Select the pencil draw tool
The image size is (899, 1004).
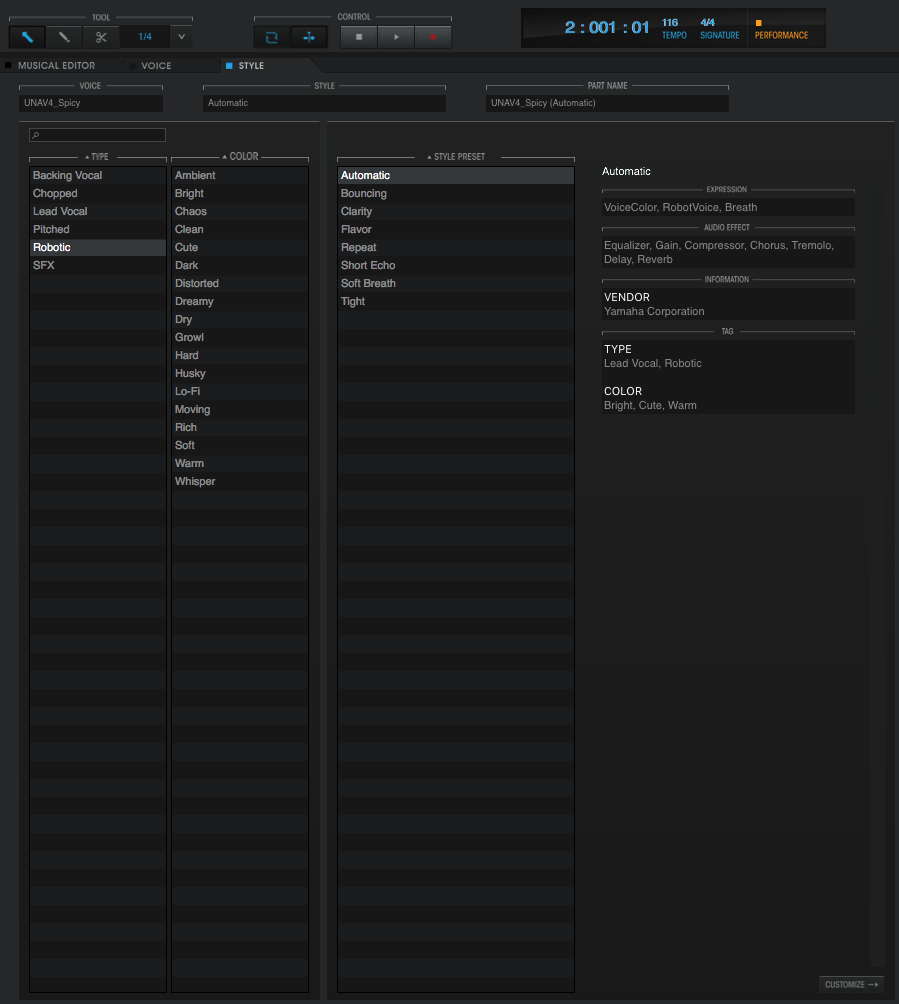tap(64, 37)
